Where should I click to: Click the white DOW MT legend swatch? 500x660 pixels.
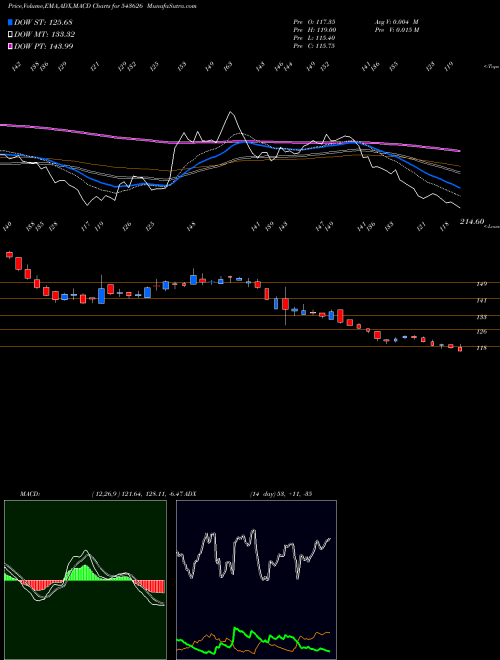10,34
